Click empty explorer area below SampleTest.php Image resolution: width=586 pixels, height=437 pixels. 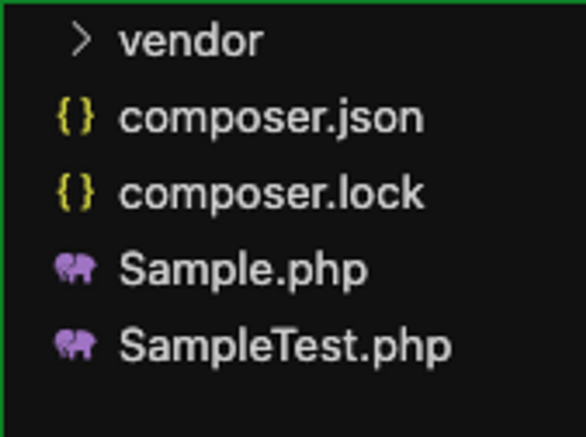click(x=292, y=404)
